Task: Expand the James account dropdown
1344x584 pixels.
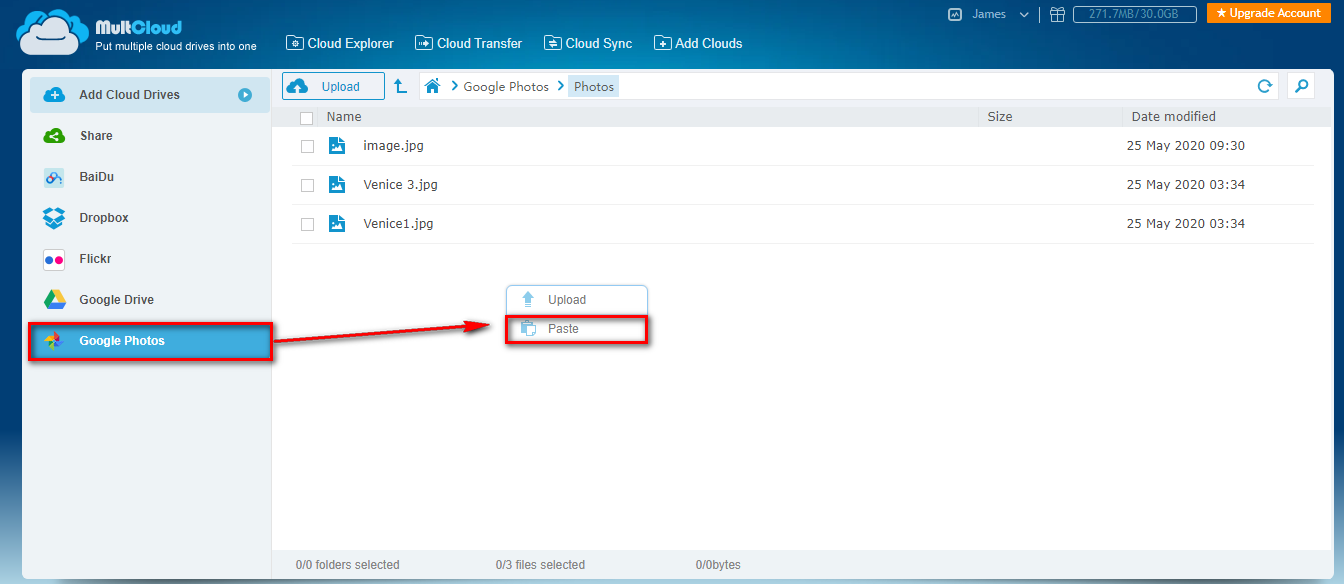Action: point(1024,15)
